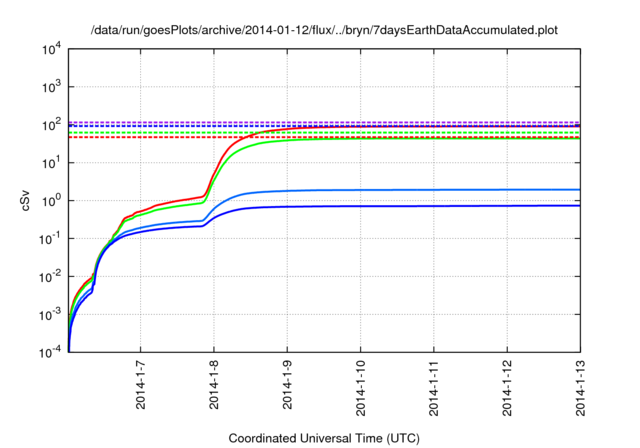Click the 10^2 y-axis tick label

(51, 124)
